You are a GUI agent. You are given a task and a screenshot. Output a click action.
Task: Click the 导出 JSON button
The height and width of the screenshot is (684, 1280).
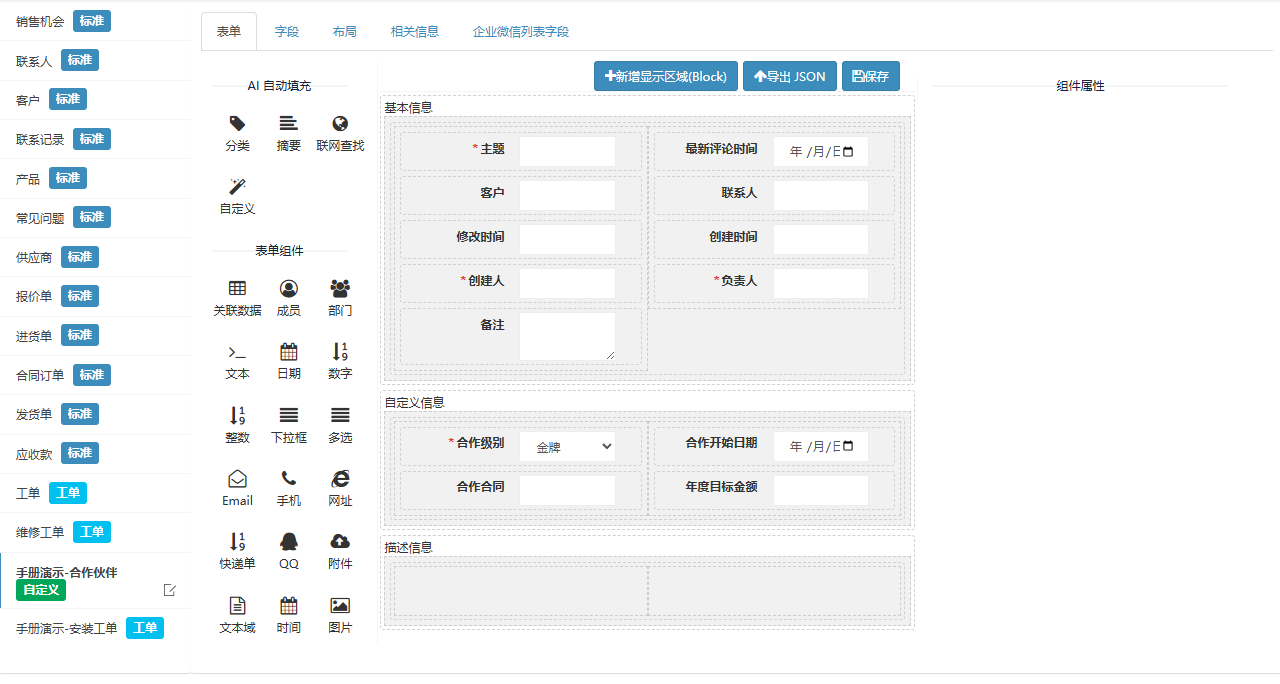[x=790, y=76]
